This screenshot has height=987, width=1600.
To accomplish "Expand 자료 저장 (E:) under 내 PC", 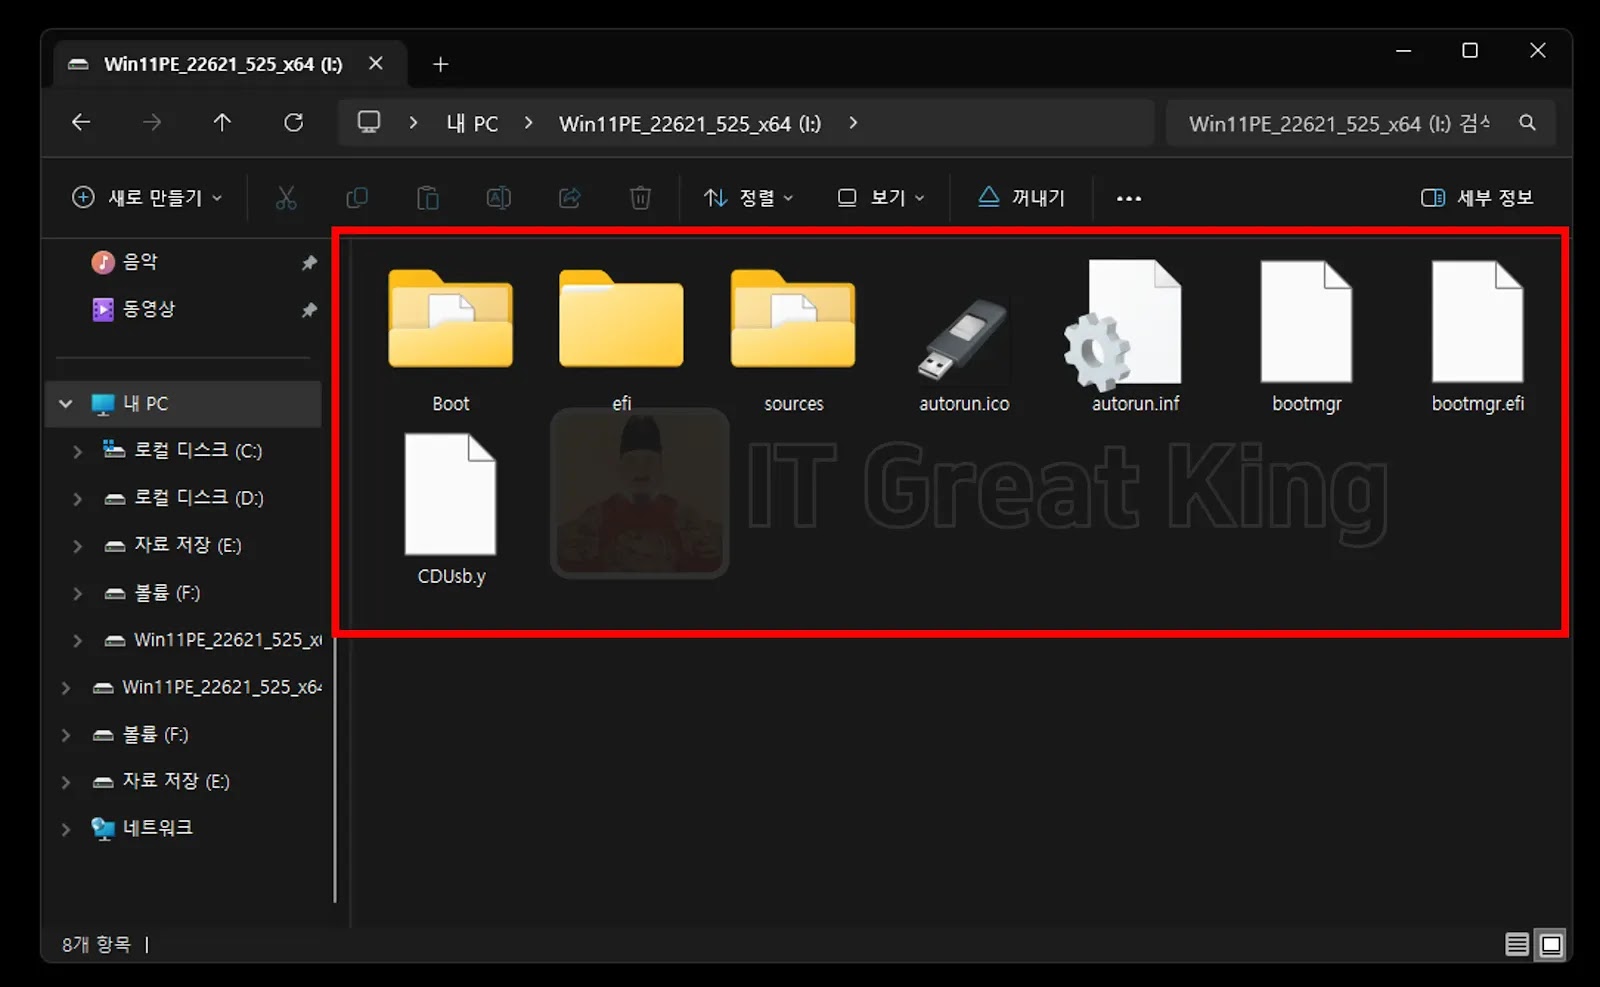I will 78,545.
